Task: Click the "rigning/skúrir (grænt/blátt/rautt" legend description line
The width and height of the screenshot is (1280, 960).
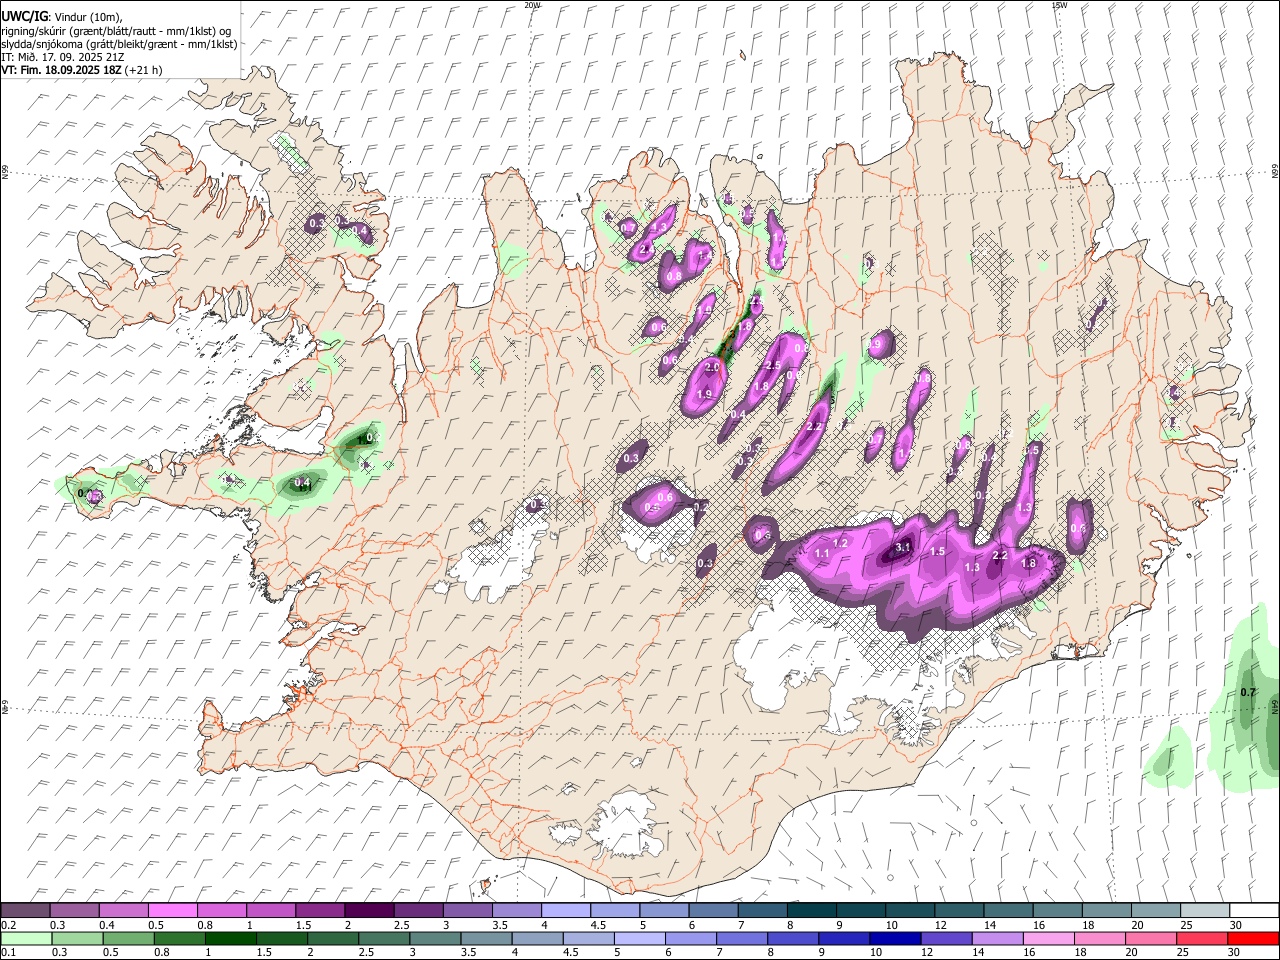Action: click(116, 30)
